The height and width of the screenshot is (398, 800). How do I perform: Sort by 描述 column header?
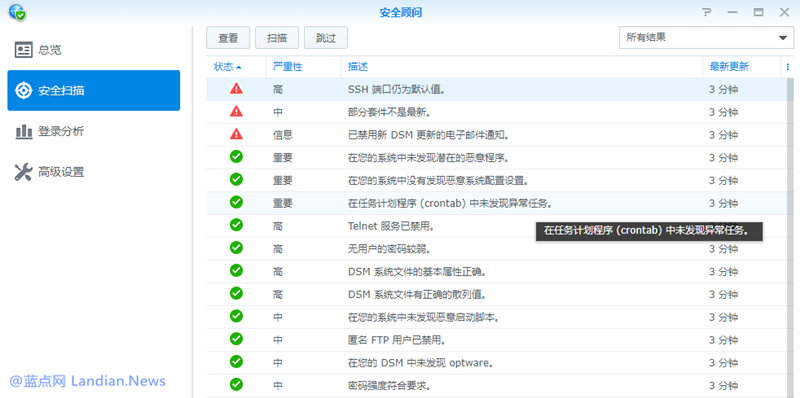point(522,67)
